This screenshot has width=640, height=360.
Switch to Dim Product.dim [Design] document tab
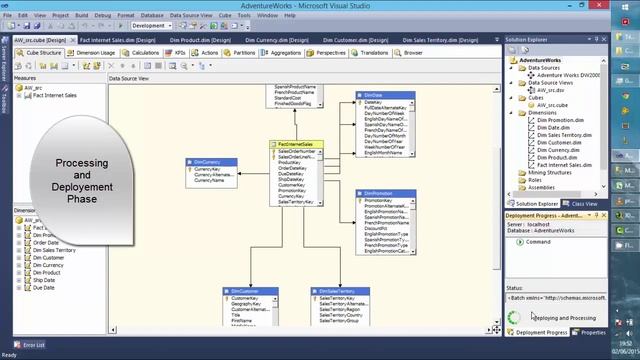pyautogui.click(x=200, y=40)
